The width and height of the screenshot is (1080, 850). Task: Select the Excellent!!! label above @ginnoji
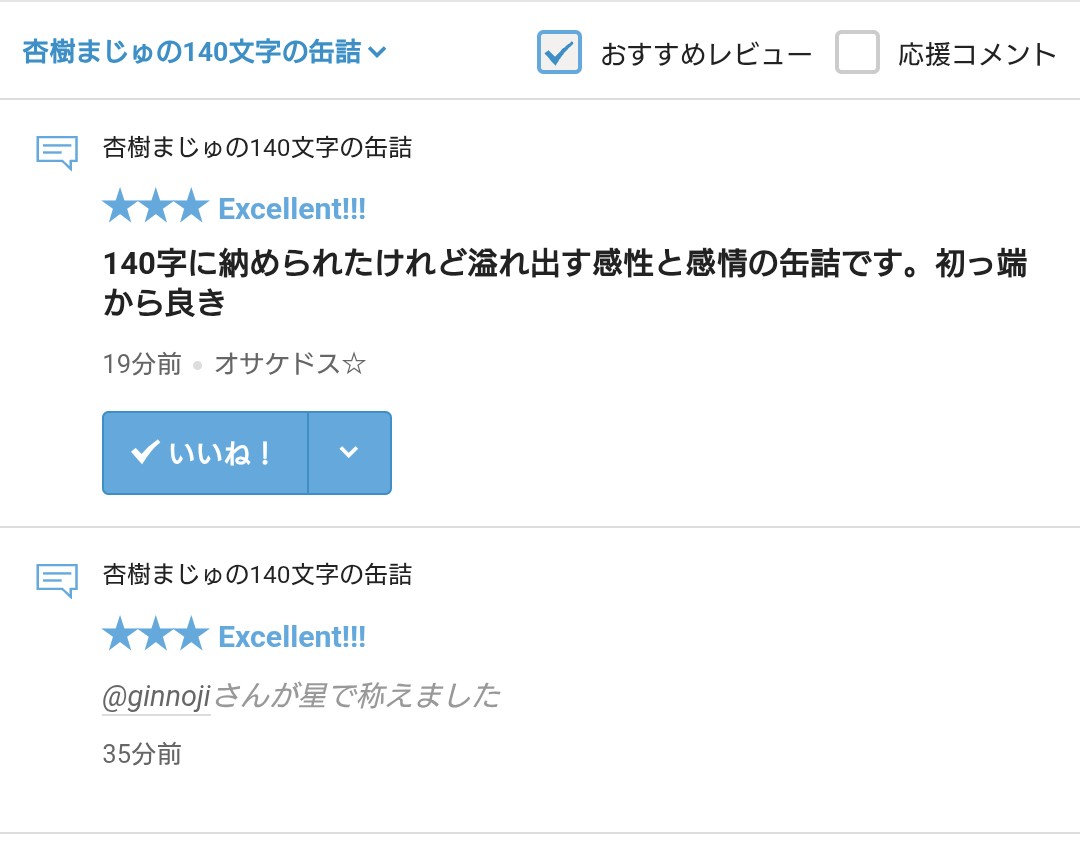coord(292,637)
